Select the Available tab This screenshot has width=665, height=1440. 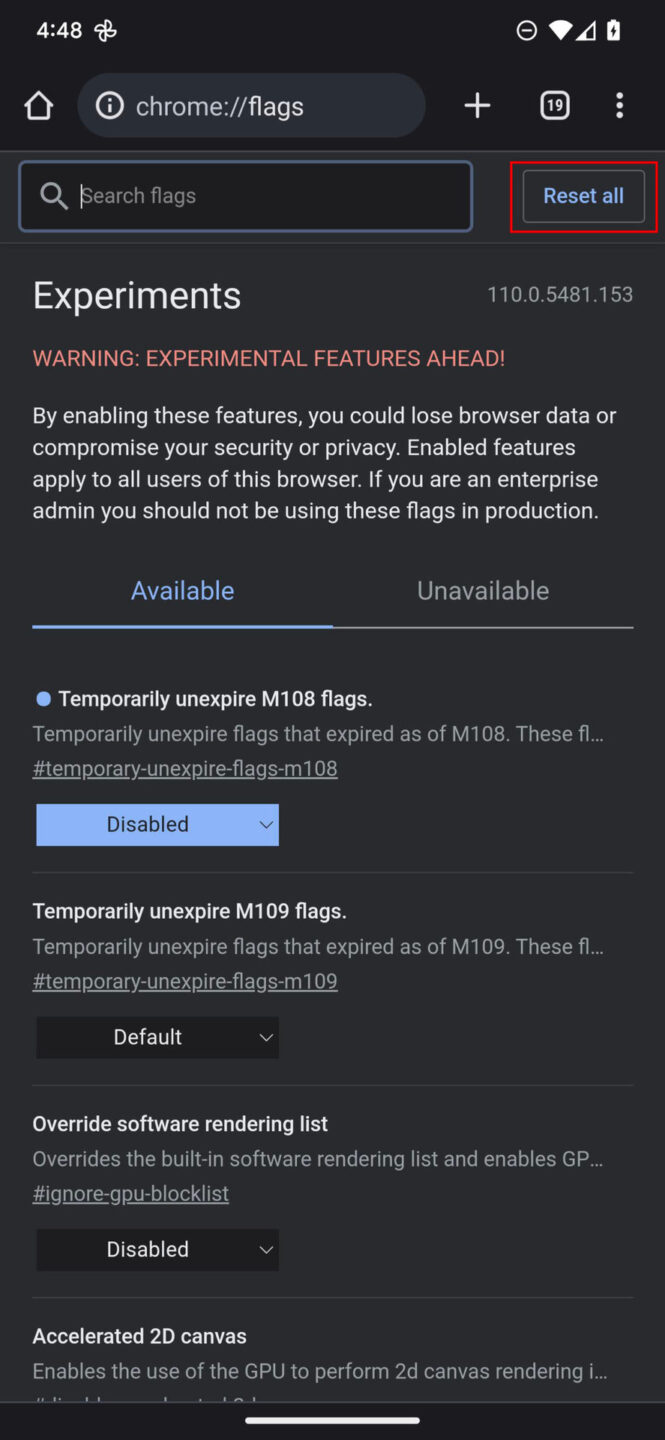point(182,590)
